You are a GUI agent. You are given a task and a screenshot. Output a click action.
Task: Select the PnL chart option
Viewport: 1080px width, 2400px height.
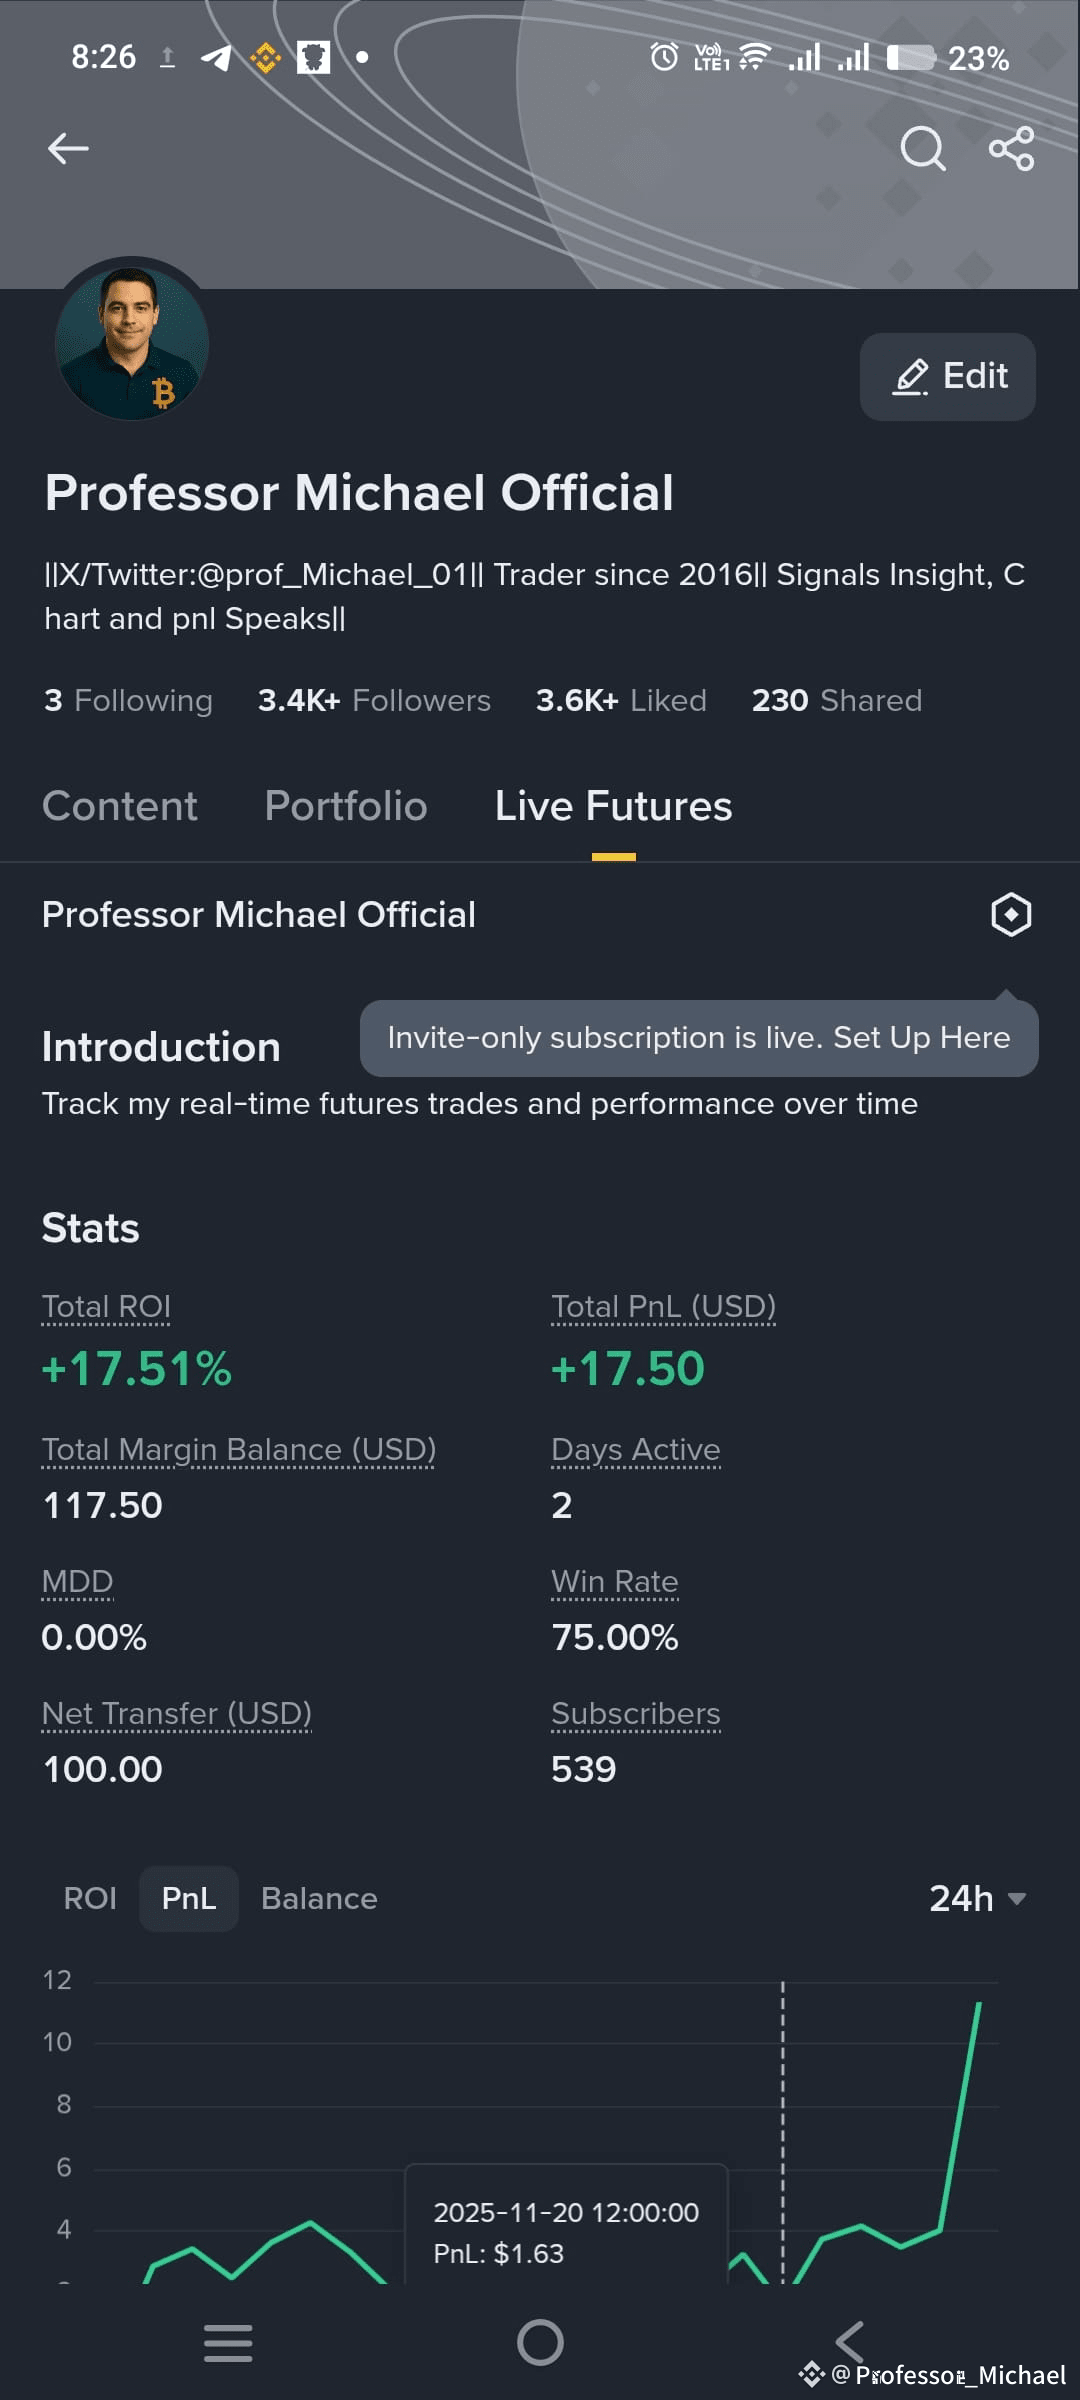click(189, 1898)
